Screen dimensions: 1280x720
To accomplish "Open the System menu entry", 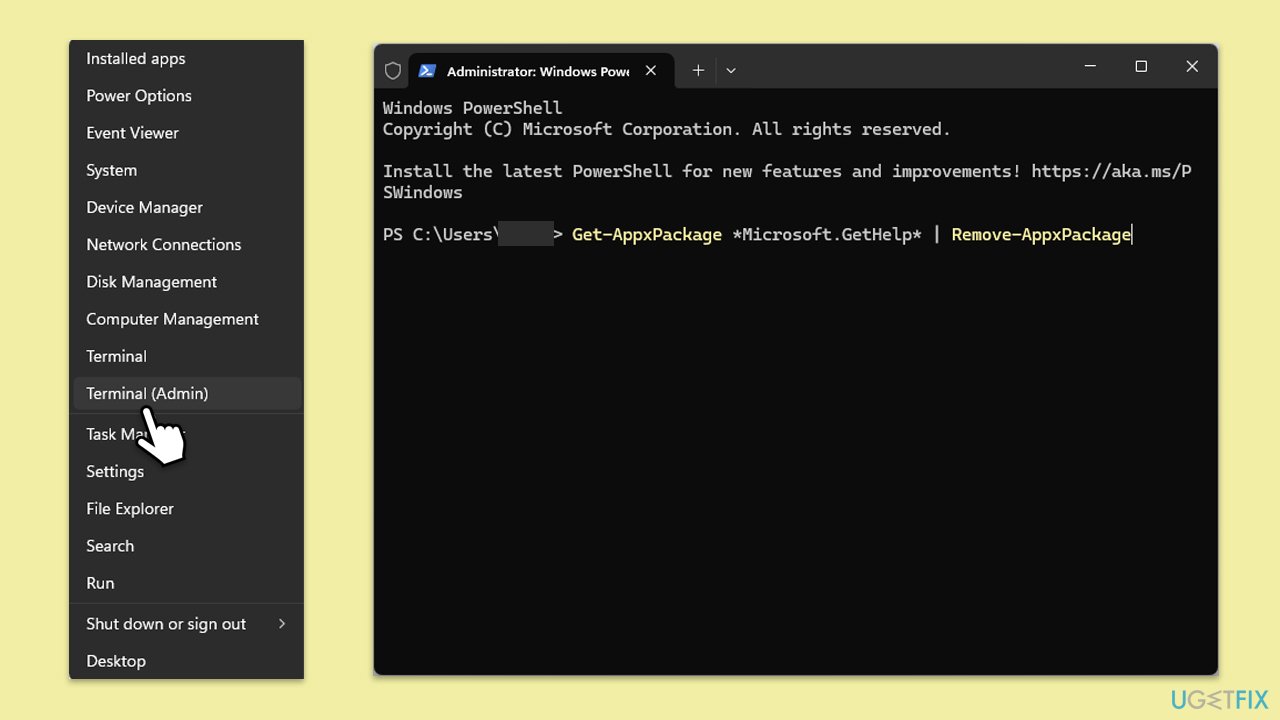I will [x=187, y=170].
